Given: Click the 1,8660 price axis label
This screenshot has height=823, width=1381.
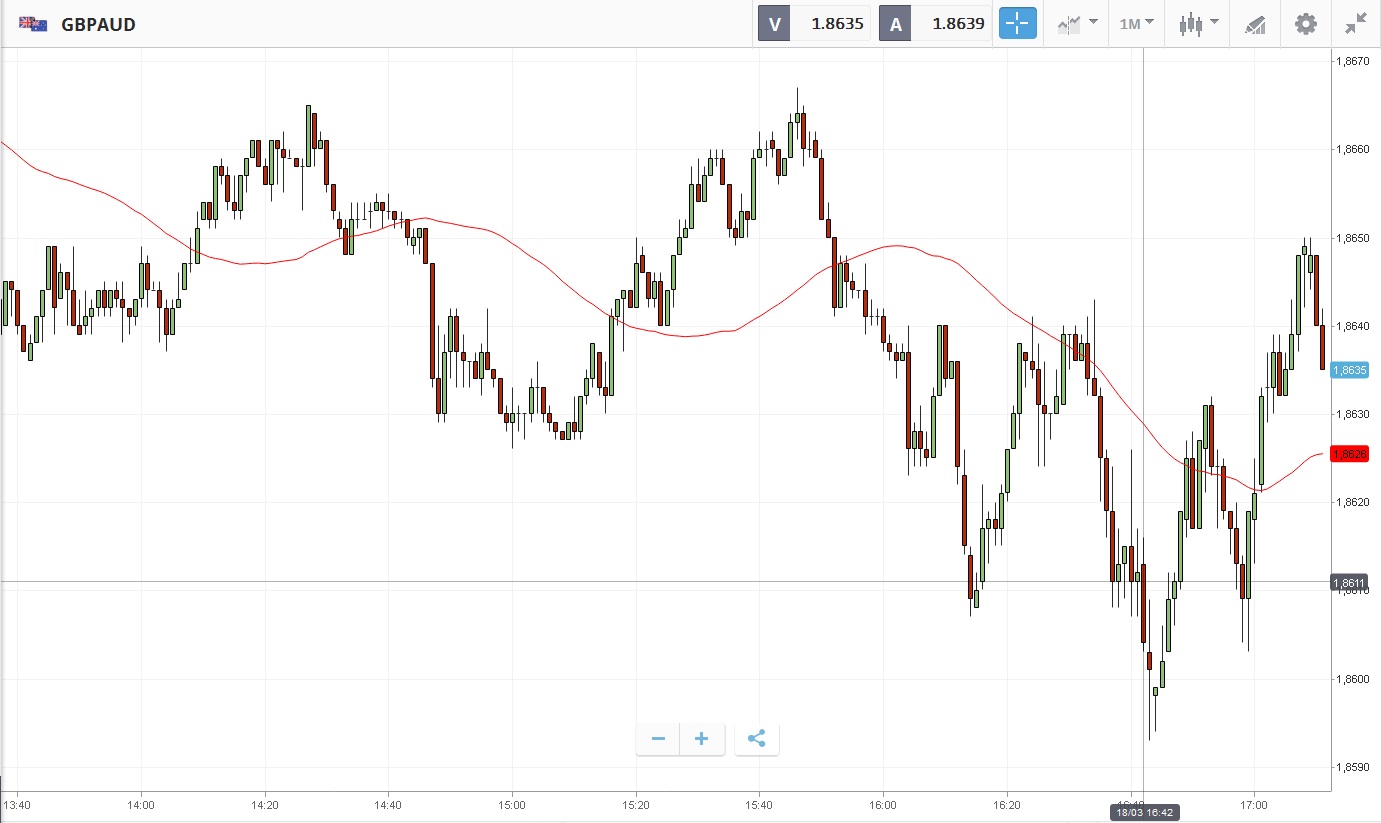Looking at the screenshot, I should tap(1353, 150).
